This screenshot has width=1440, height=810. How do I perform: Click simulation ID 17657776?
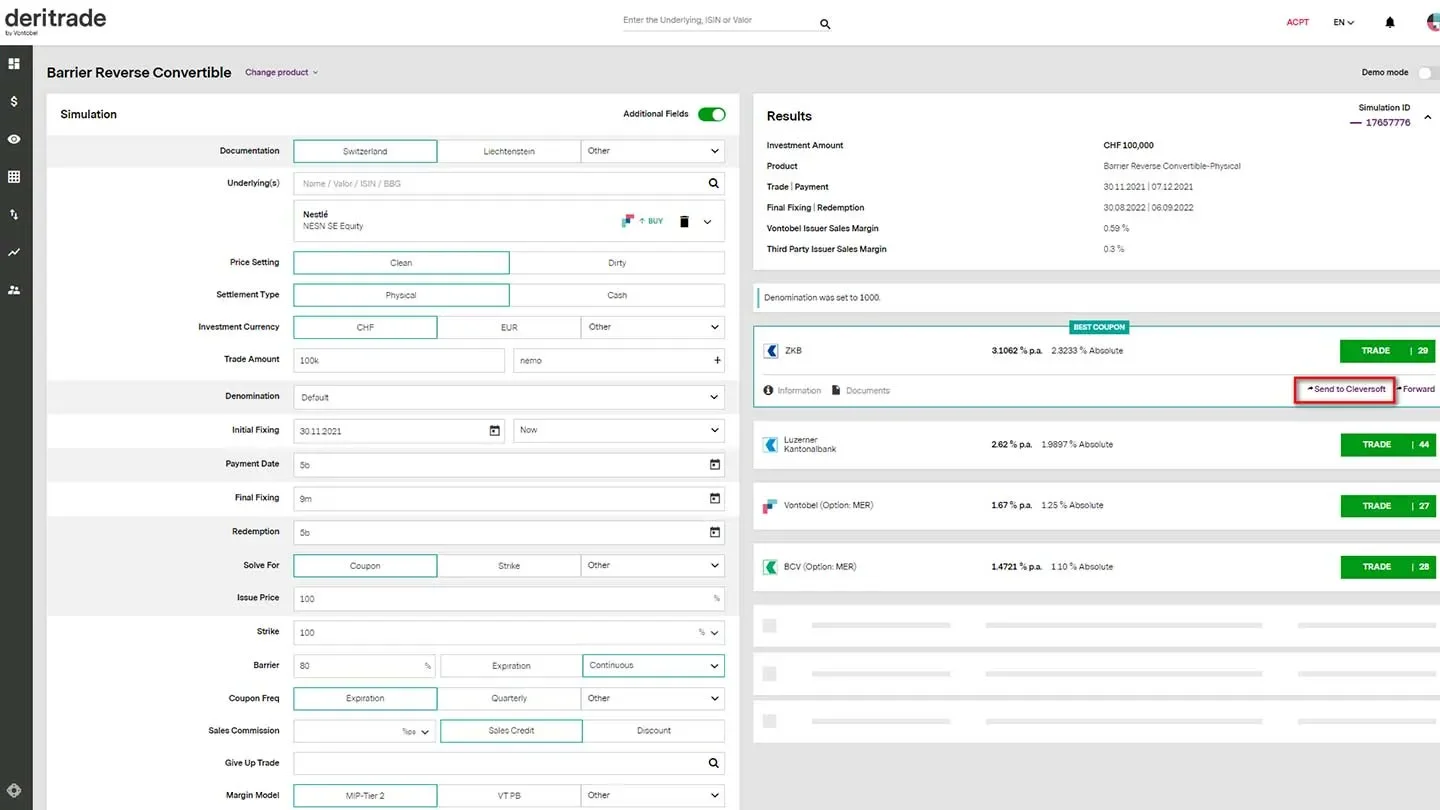pos(1388,123)
